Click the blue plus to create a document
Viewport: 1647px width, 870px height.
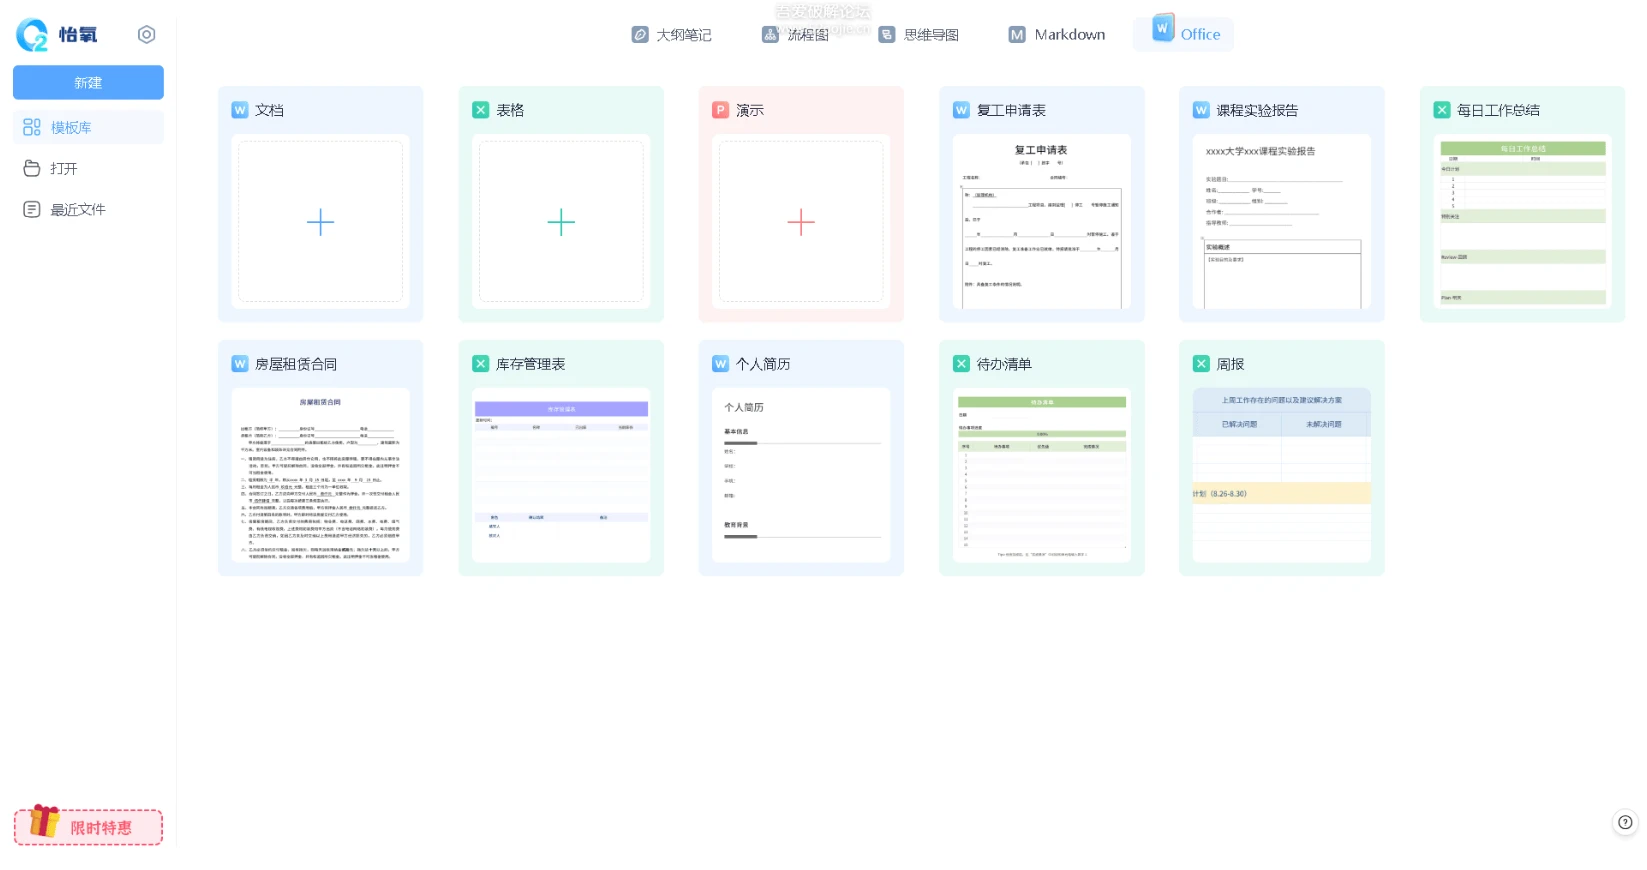coord(320,222)
